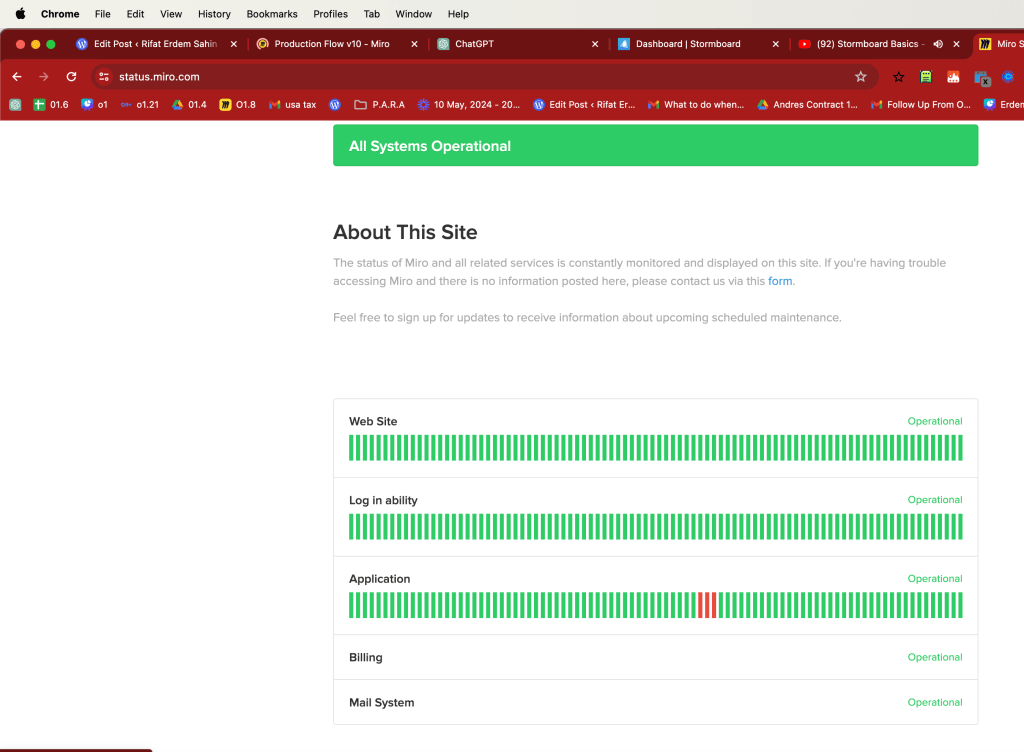Screen dimensions: 1024x752
Task: Click the browser back arrow
Action: pos(17,76)
